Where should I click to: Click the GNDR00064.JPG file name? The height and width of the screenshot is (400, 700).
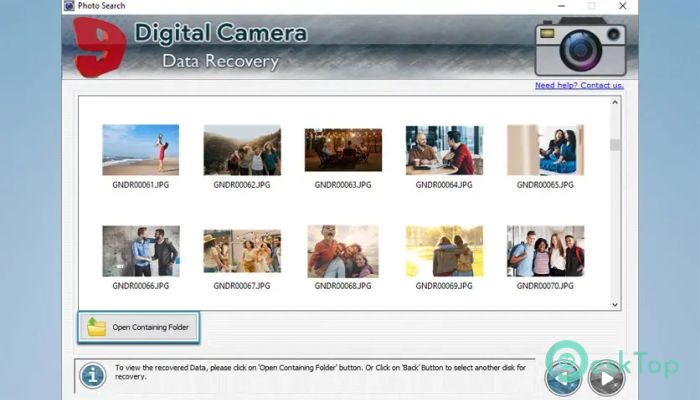point(444,185)
